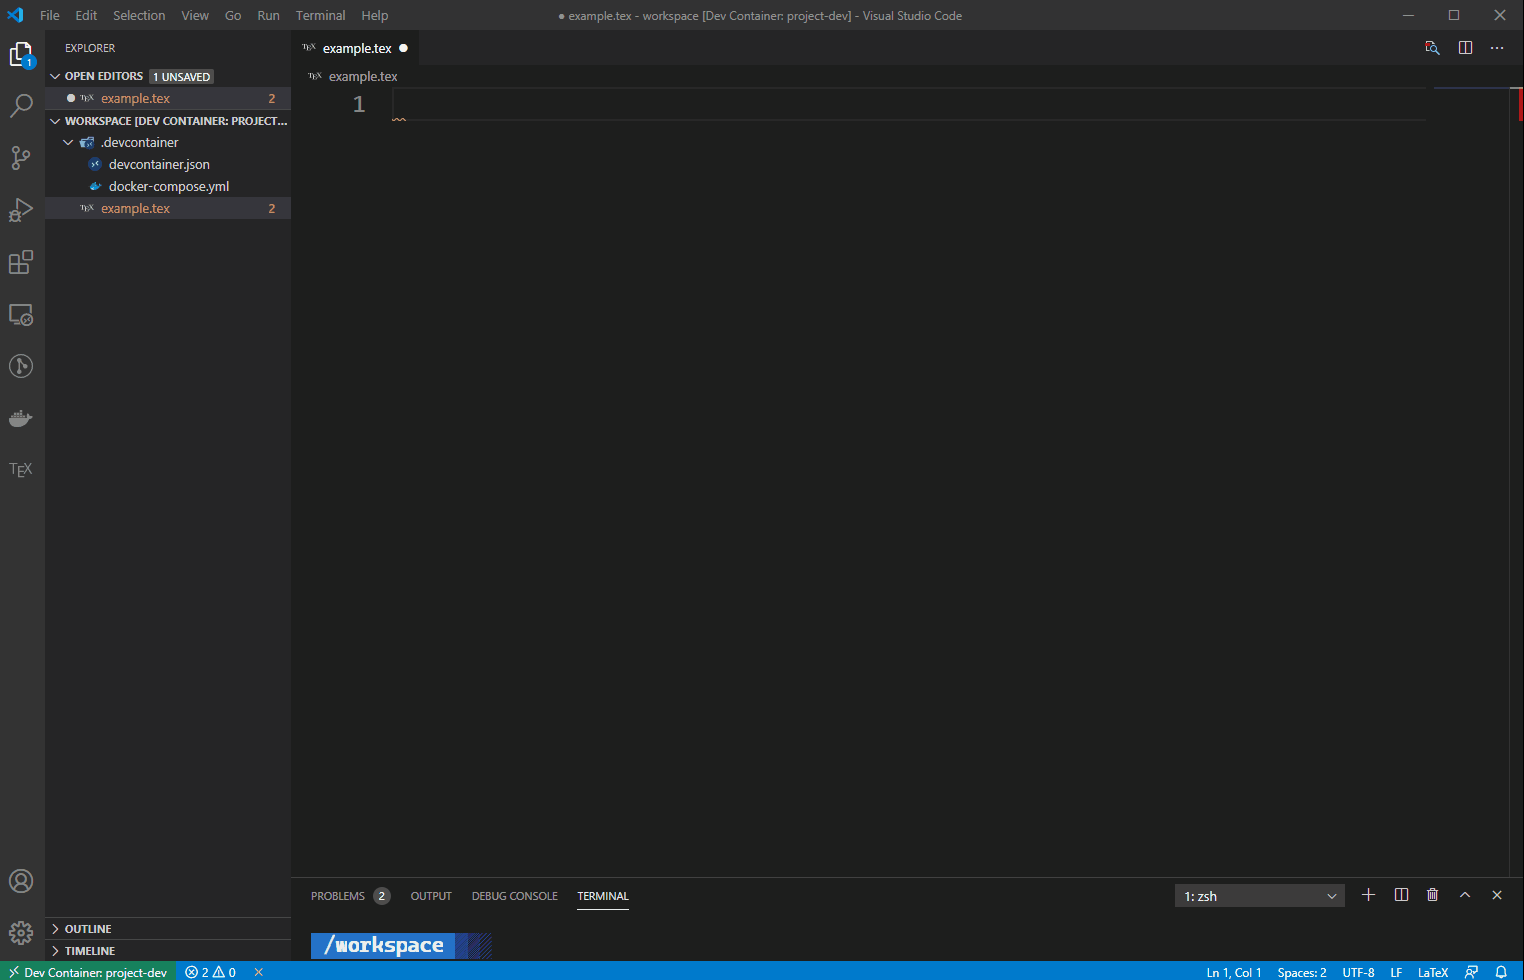
Task: Open the Docker view icon
Action: point(21,418)
